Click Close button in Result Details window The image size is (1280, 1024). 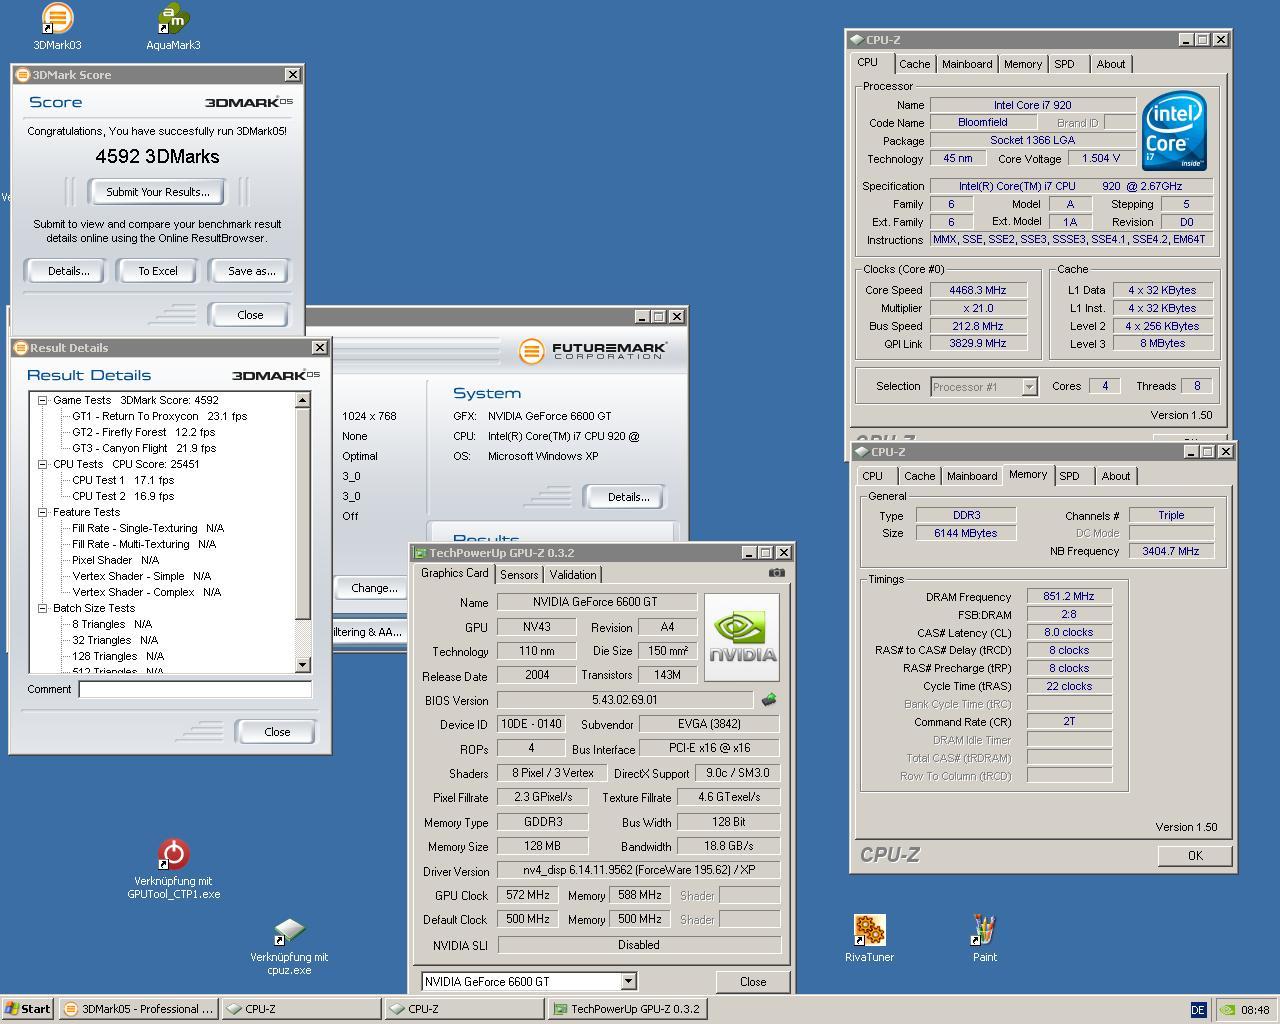pyautogui.click(x=277, y=732)
